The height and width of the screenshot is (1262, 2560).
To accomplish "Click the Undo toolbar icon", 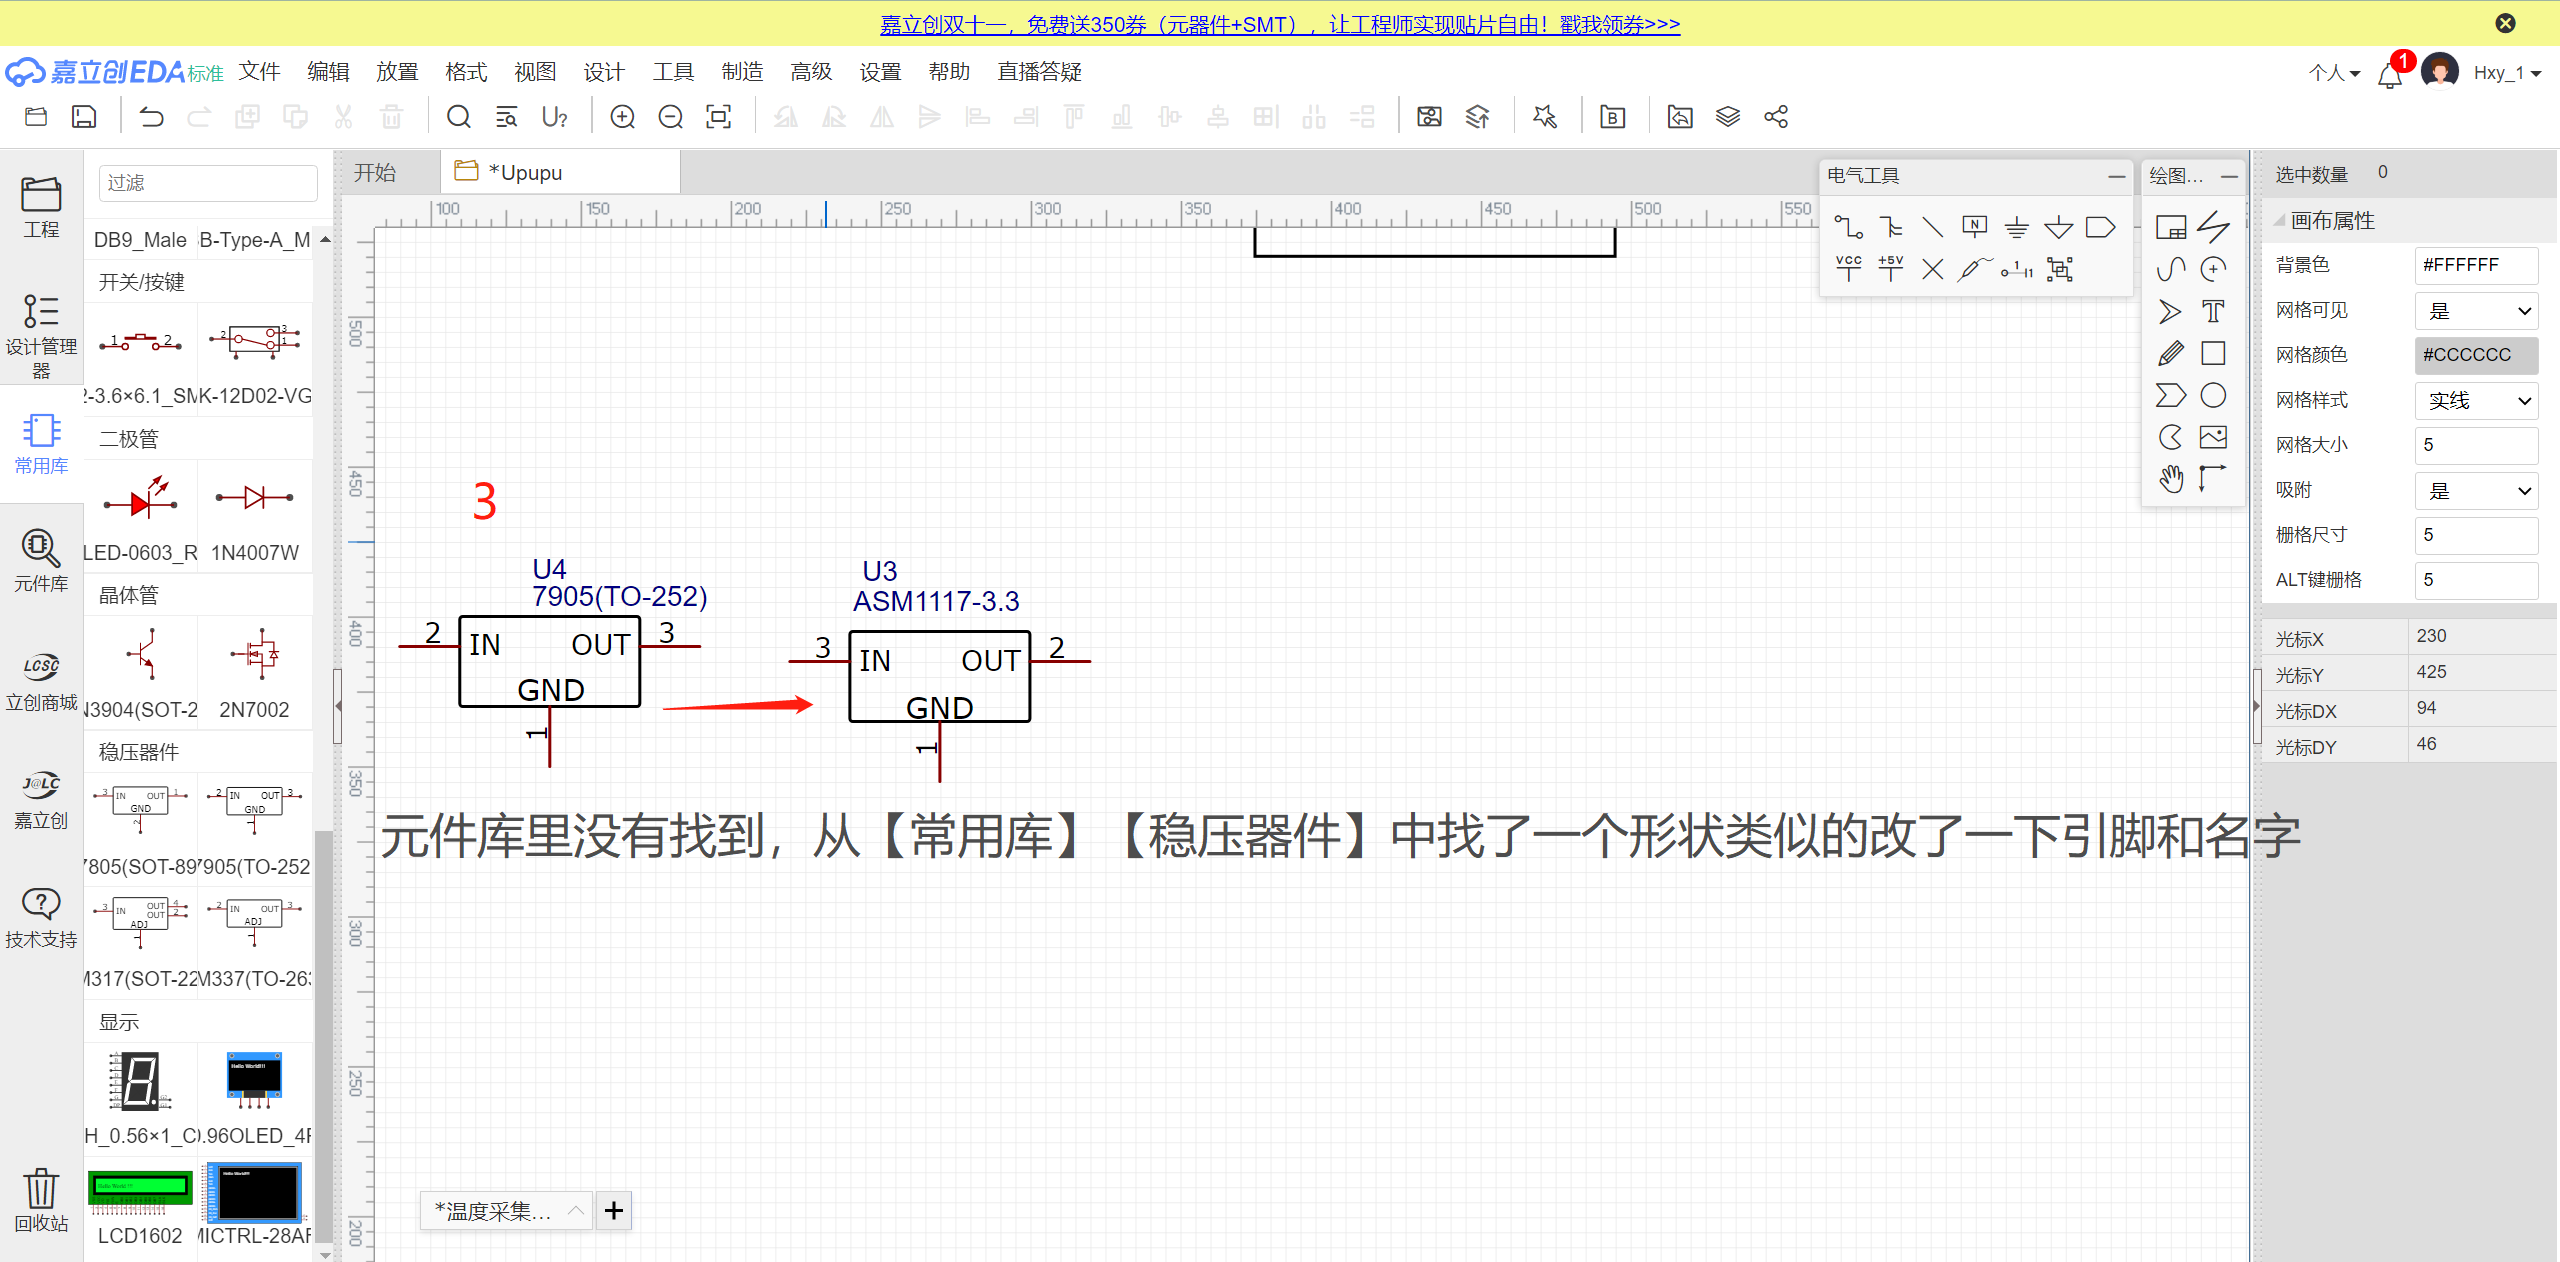I will [151, 117].
